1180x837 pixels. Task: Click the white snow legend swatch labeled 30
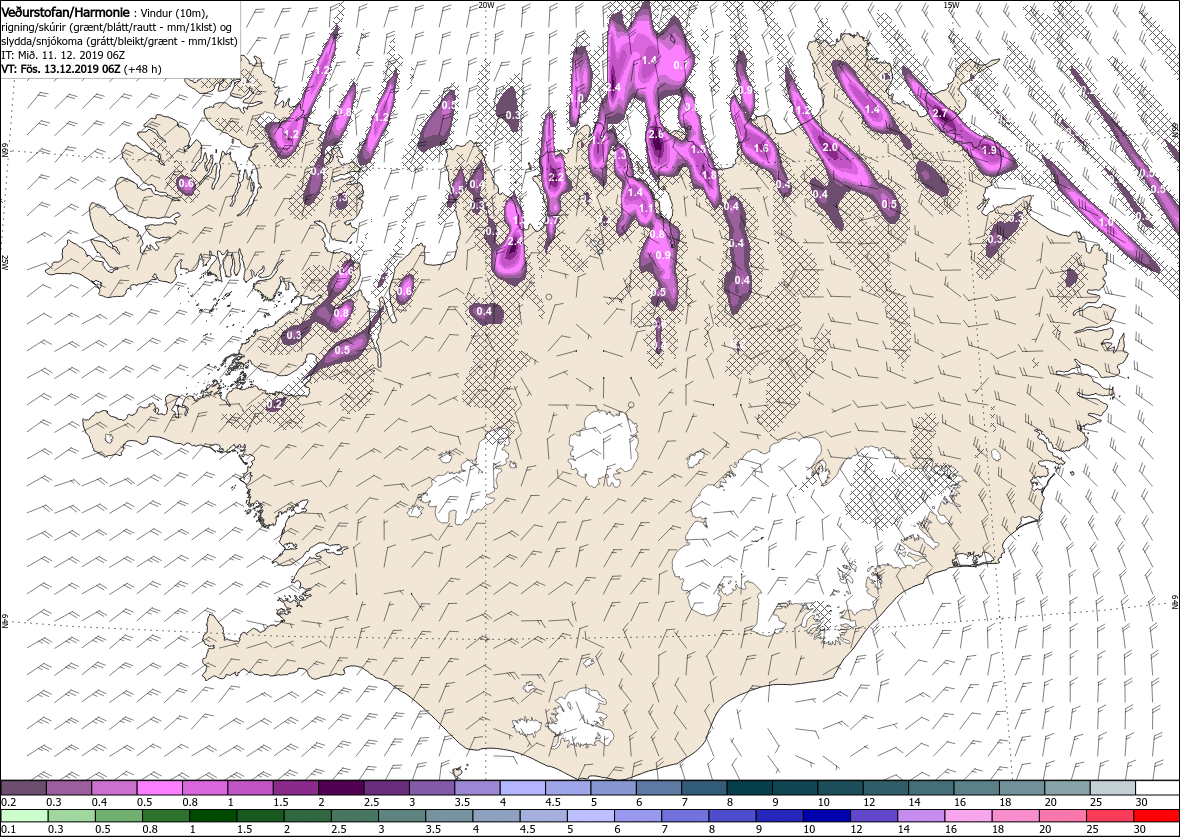1157,788
